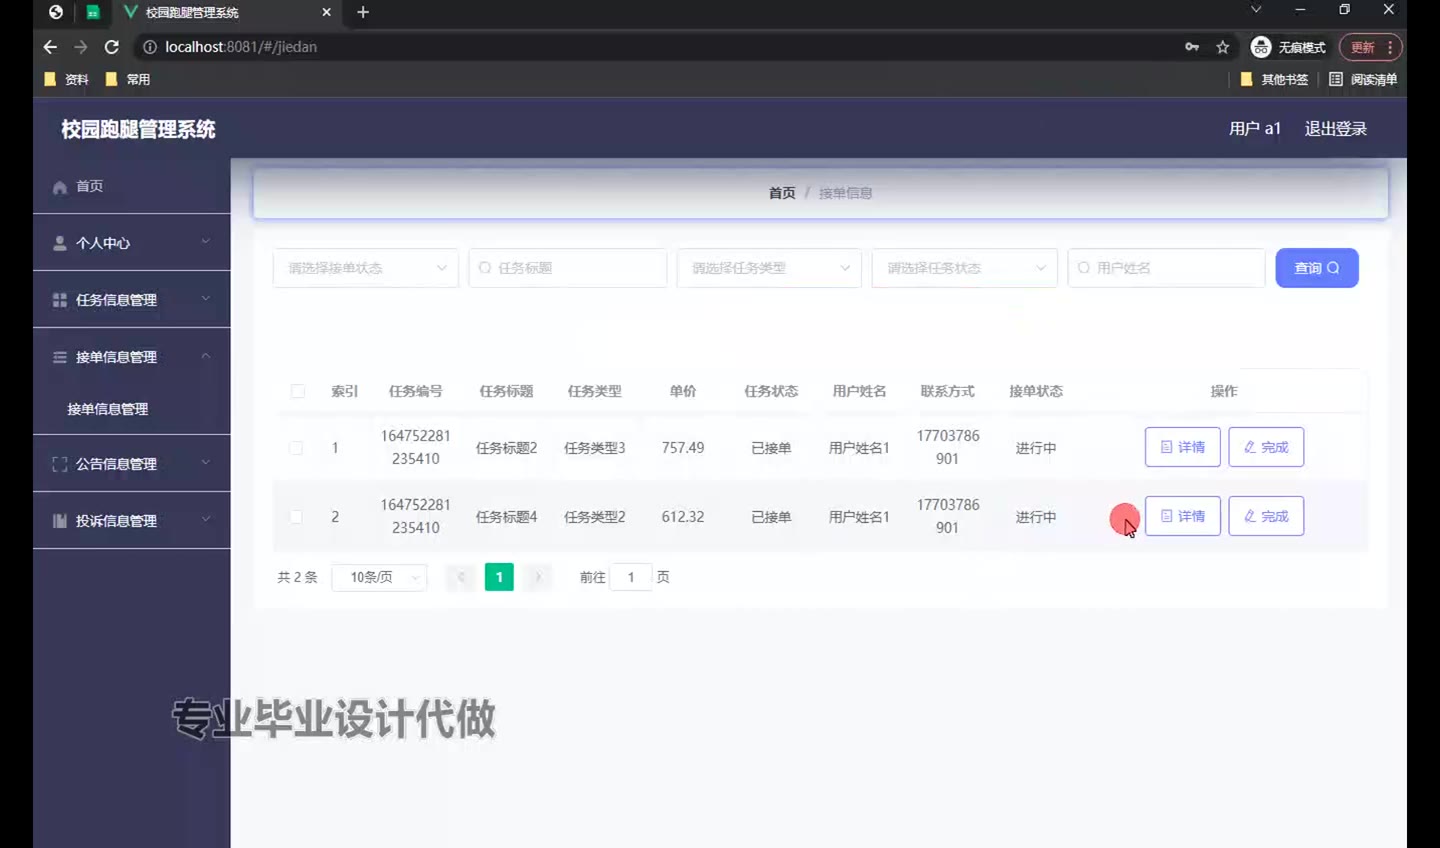This screenshot has height=848, width=1440.
Task: Check the checkbox for row 2
Action: click(296, 517)
